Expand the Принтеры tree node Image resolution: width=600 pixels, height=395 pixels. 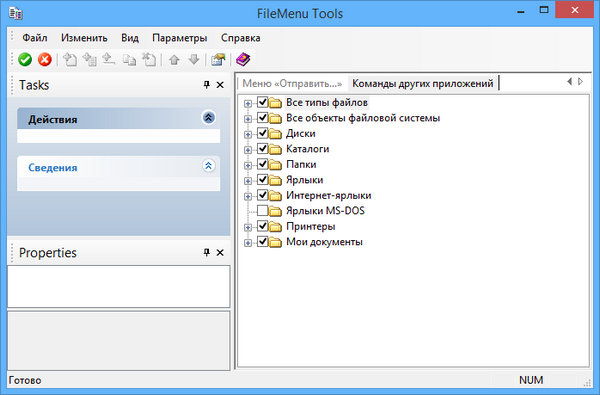click(x=248, y=228)
